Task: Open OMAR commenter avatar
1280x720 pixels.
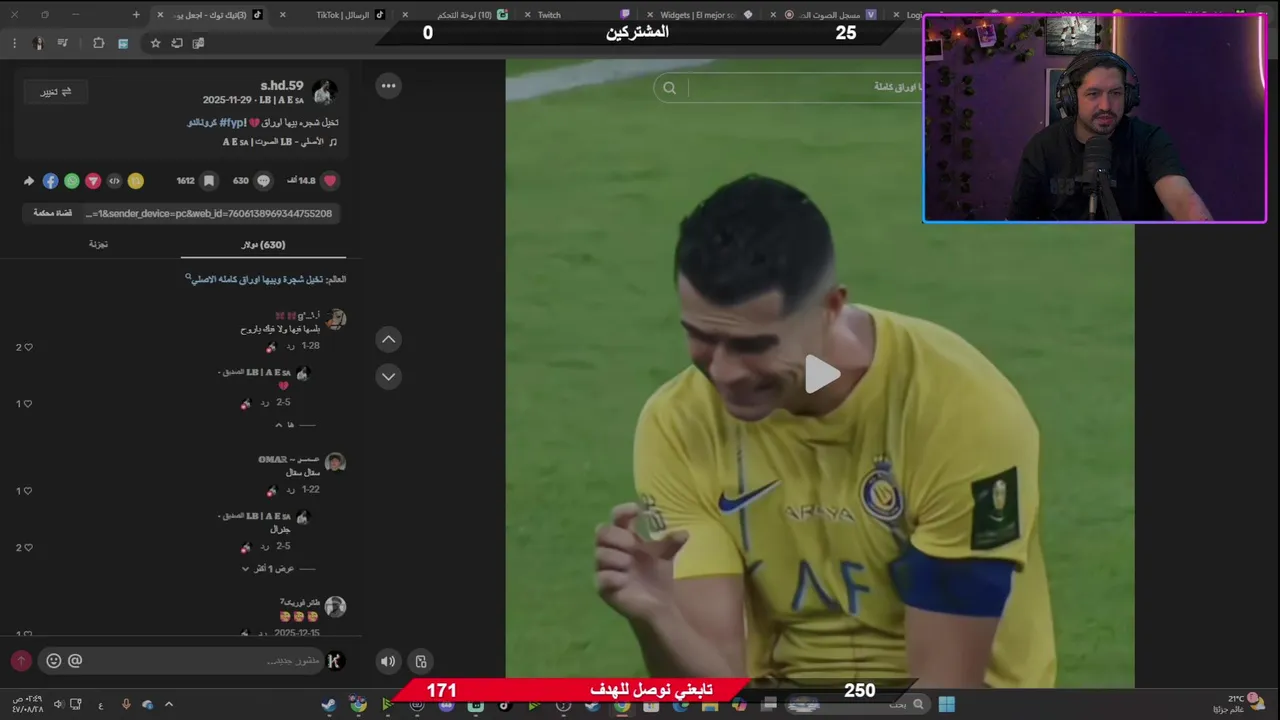Action: coord(335,462)
